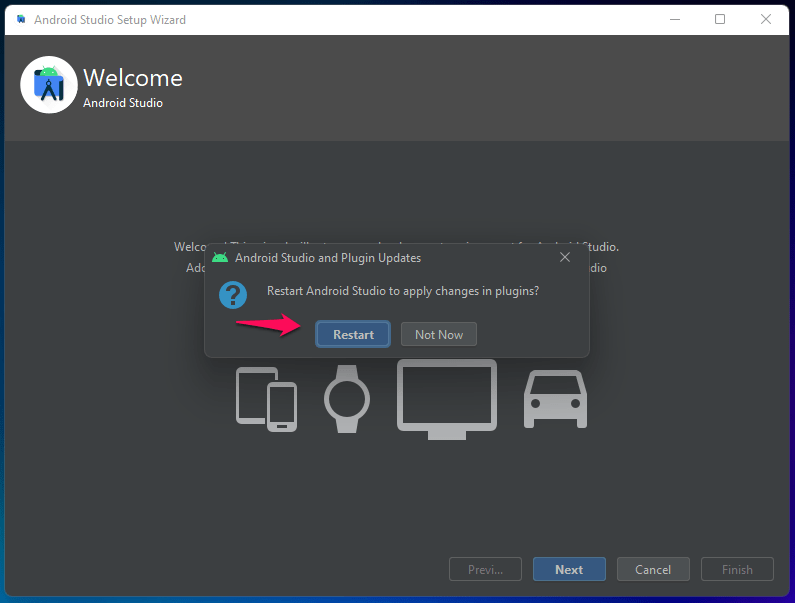Close the Plugin Updates dialog

click(x=565, y=257)
